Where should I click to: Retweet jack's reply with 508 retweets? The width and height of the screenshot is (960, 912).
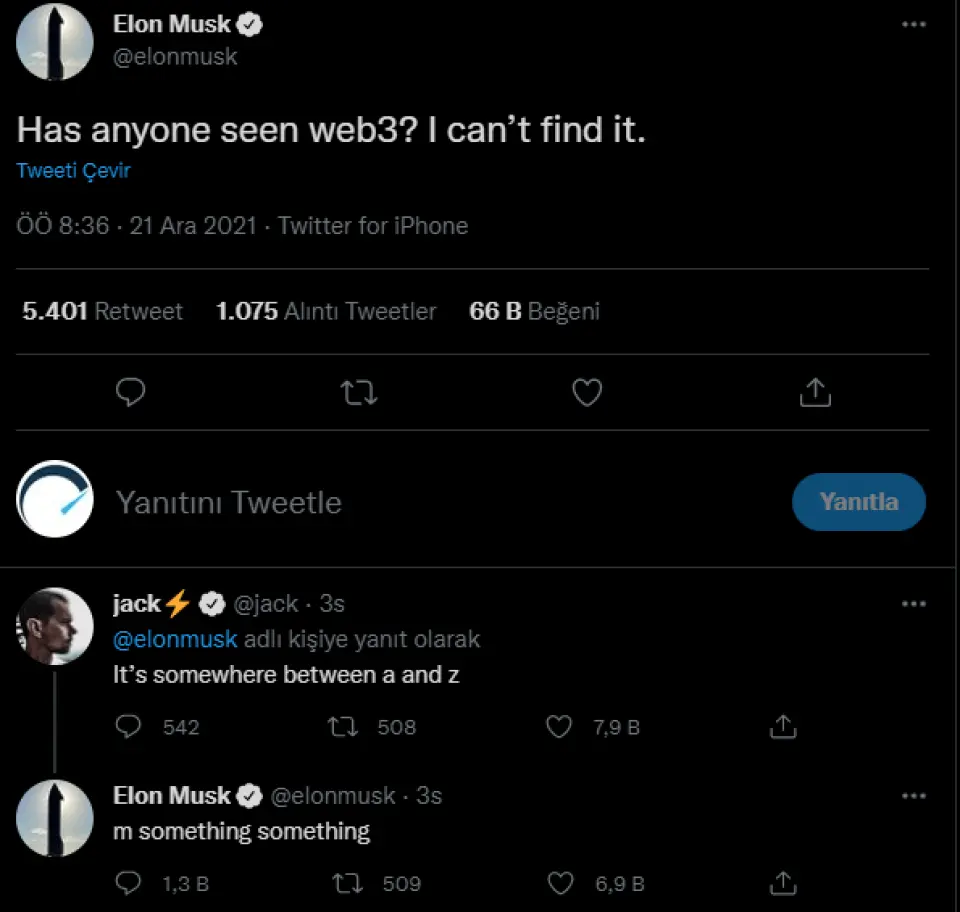343,727
